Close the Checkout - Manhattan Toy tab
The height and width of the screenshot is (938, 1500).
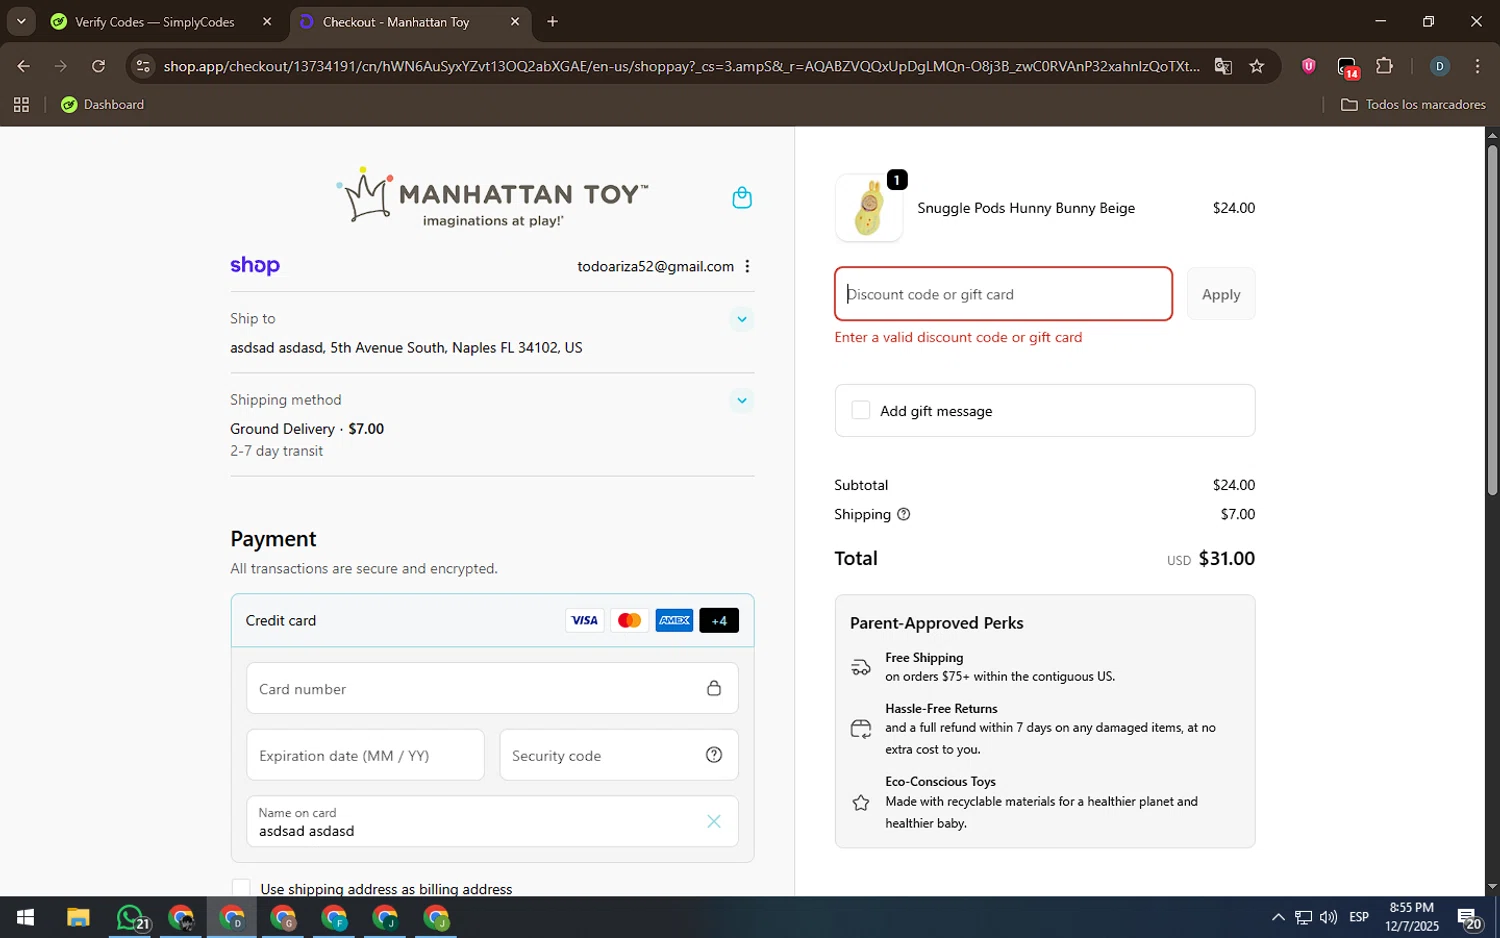tap(515, 22)
